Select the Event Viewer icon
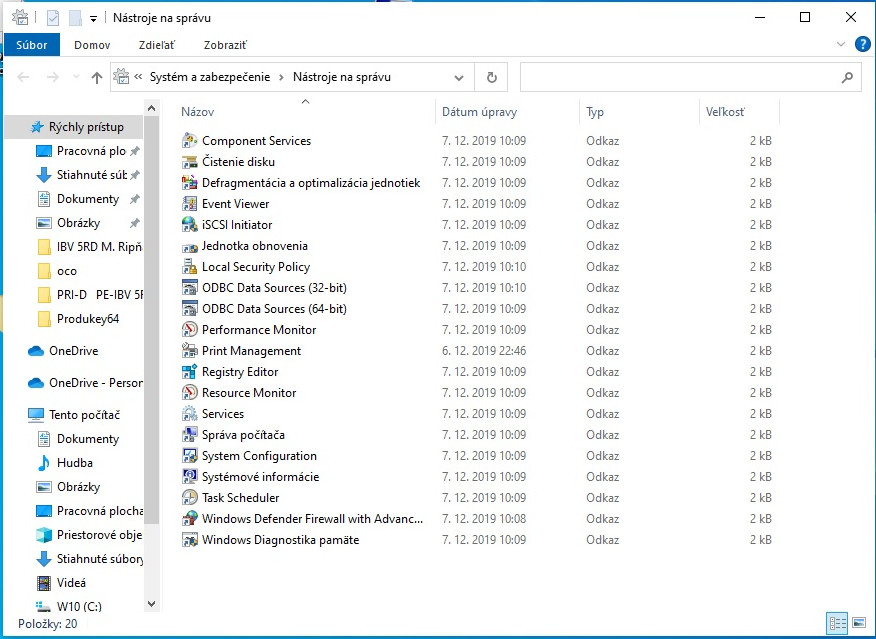Viewport: 876px width, 639px height. pyautogui.click(x=189, y=203)
